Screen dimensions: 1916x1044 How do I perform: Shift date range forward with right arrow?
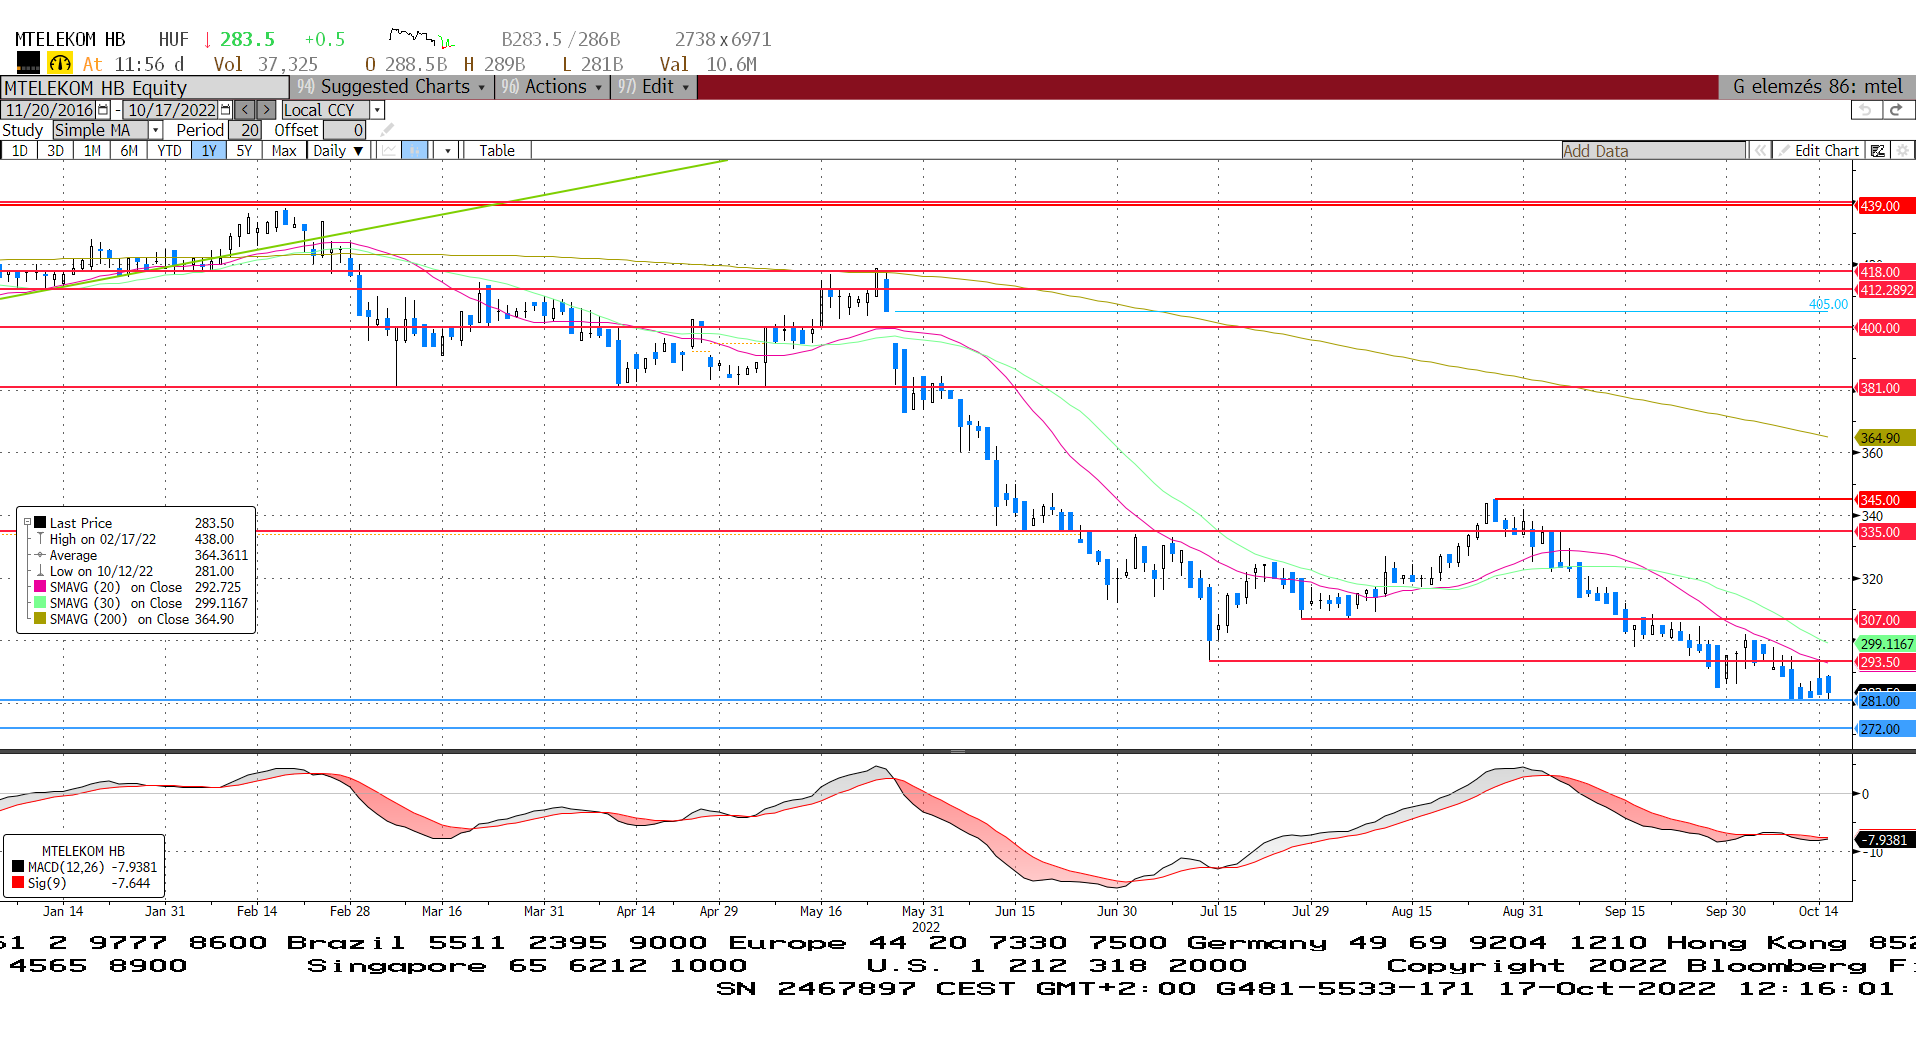click(266, 110)
